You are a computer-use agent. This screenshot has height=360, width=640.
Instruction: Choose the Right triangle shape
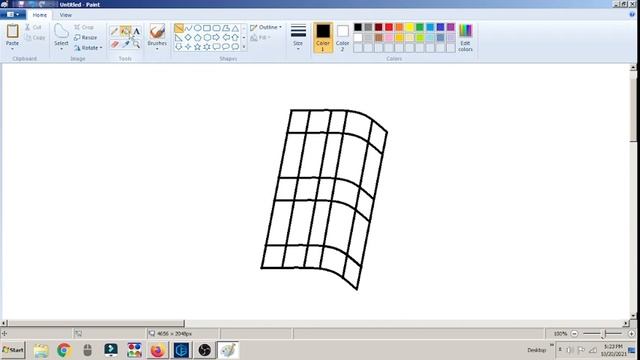[179, 38]
